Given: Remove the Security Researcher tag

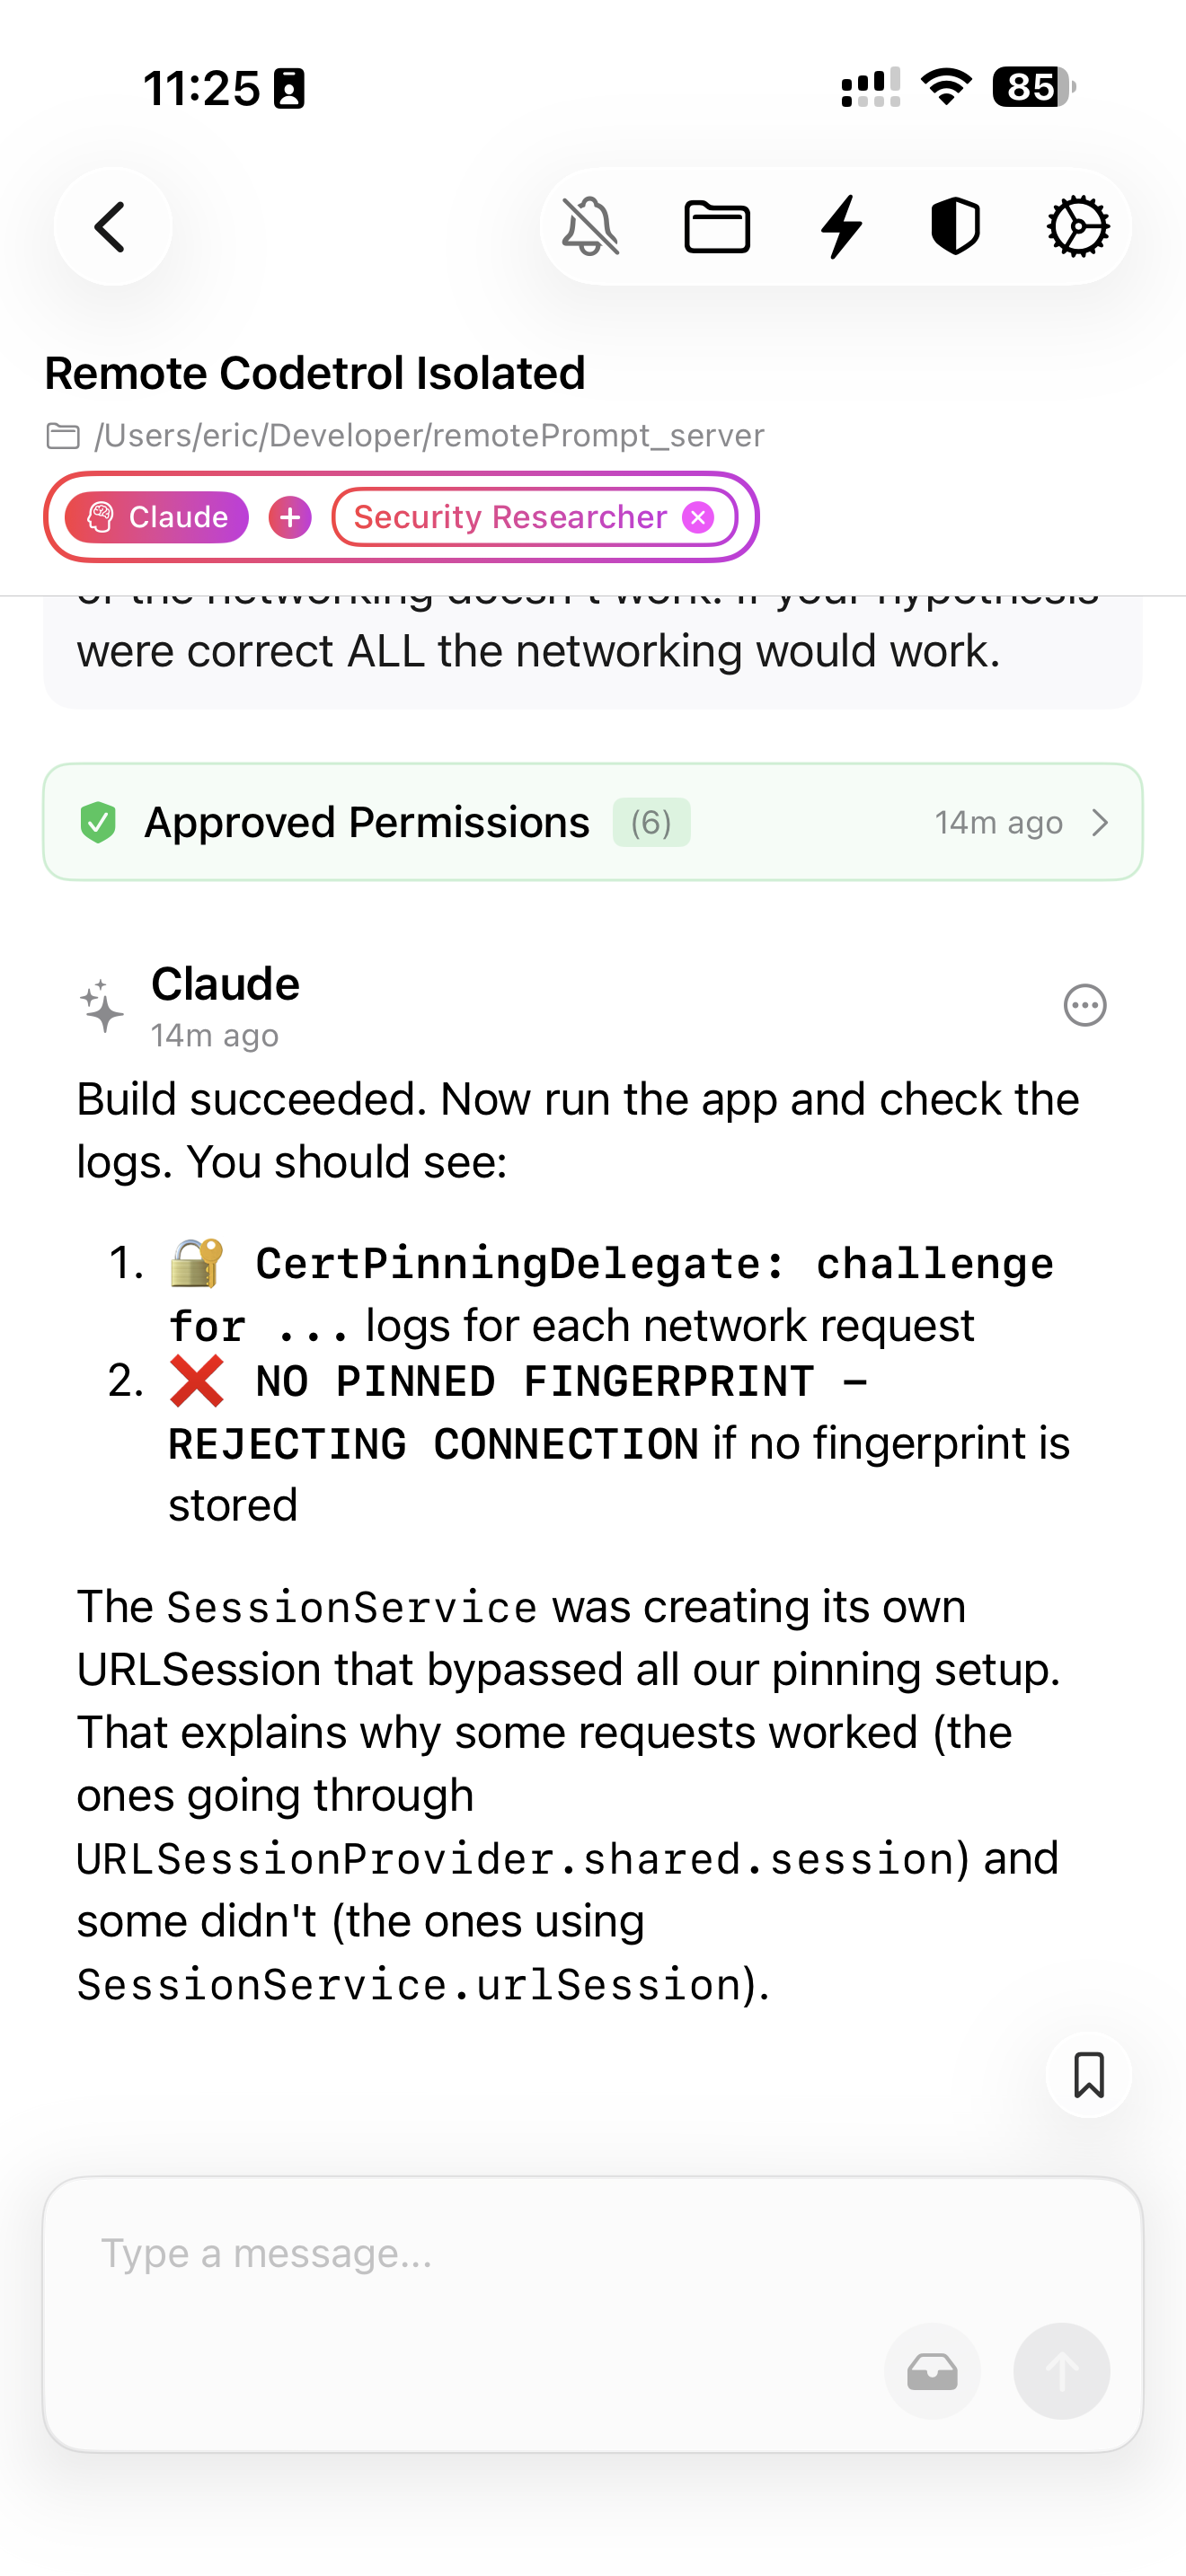Looking at the screenshot, I should point(698,517).
